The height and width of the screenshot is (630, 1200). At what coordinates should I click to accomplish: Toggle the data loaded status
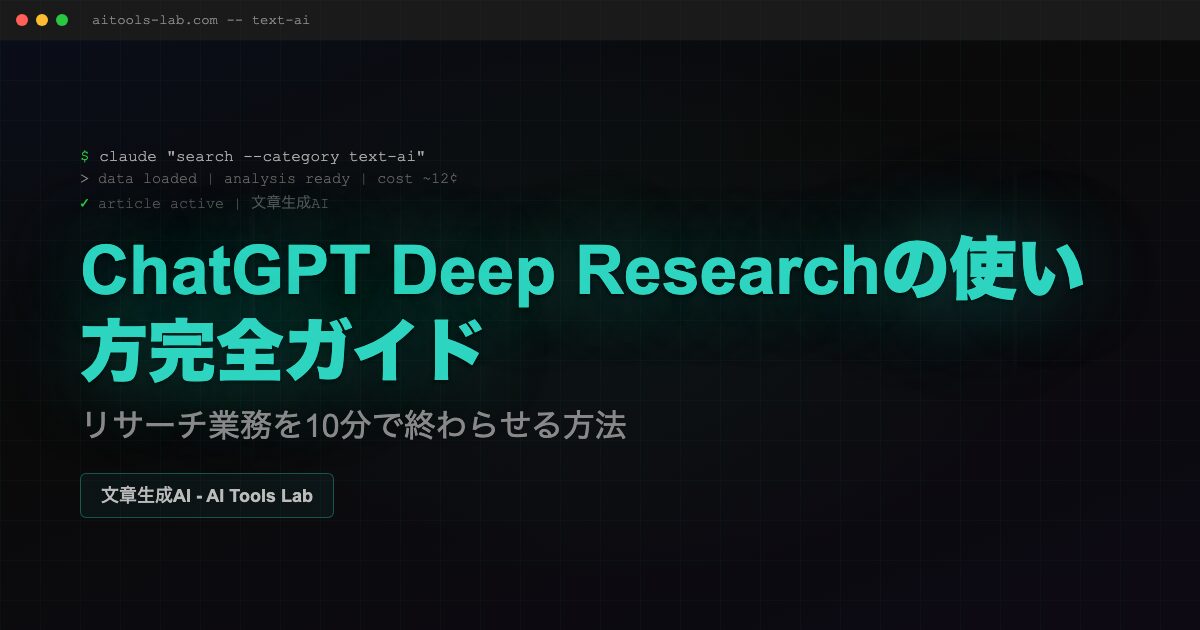pyautogui.click(x=146, y=179)
